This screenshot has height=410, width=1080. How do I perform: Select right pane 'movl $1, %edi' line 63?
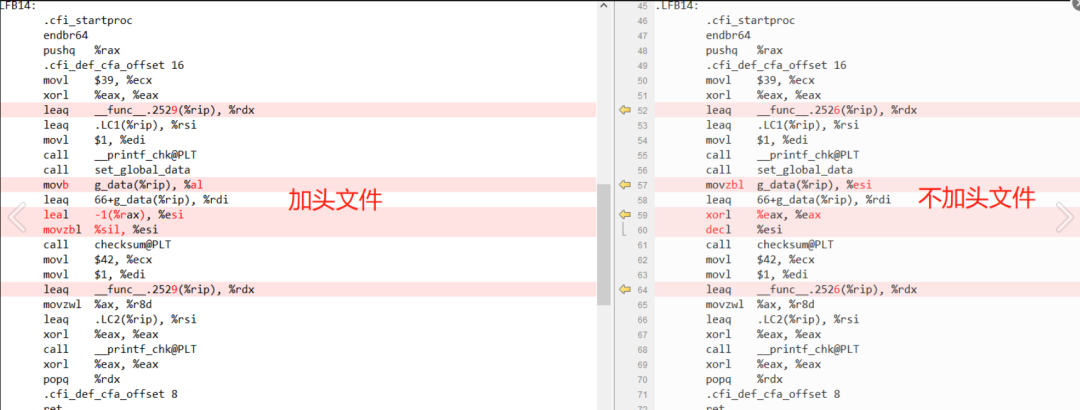click(756, 275)
